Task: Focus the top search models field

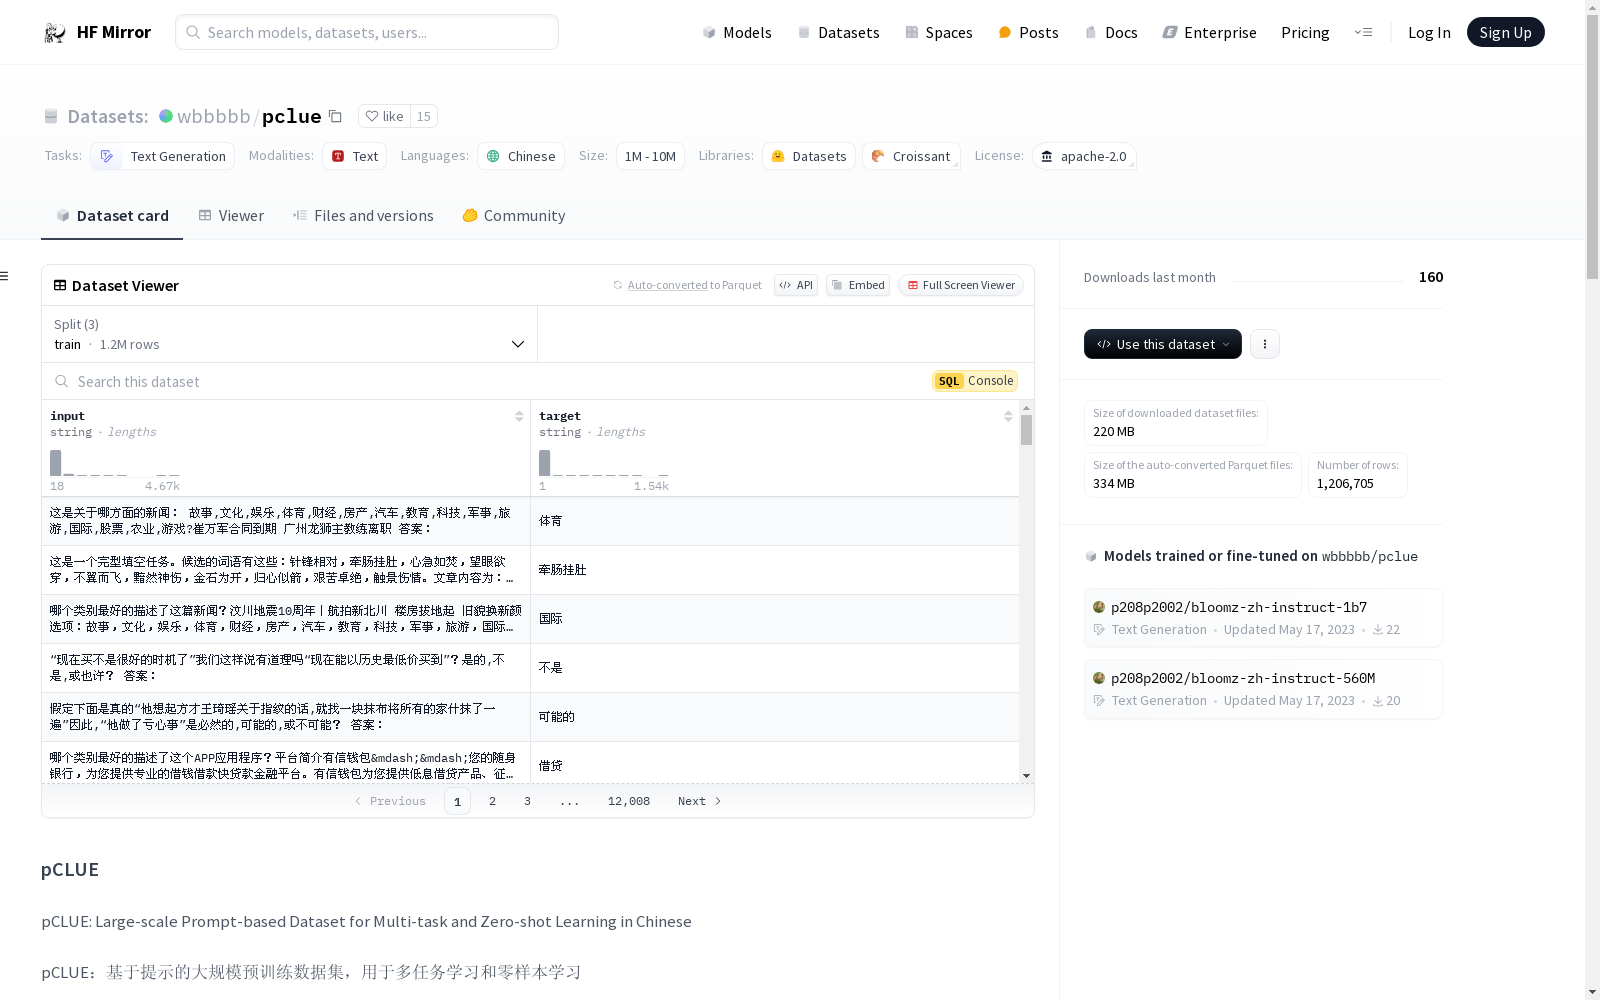Action: tap(367, 32)
